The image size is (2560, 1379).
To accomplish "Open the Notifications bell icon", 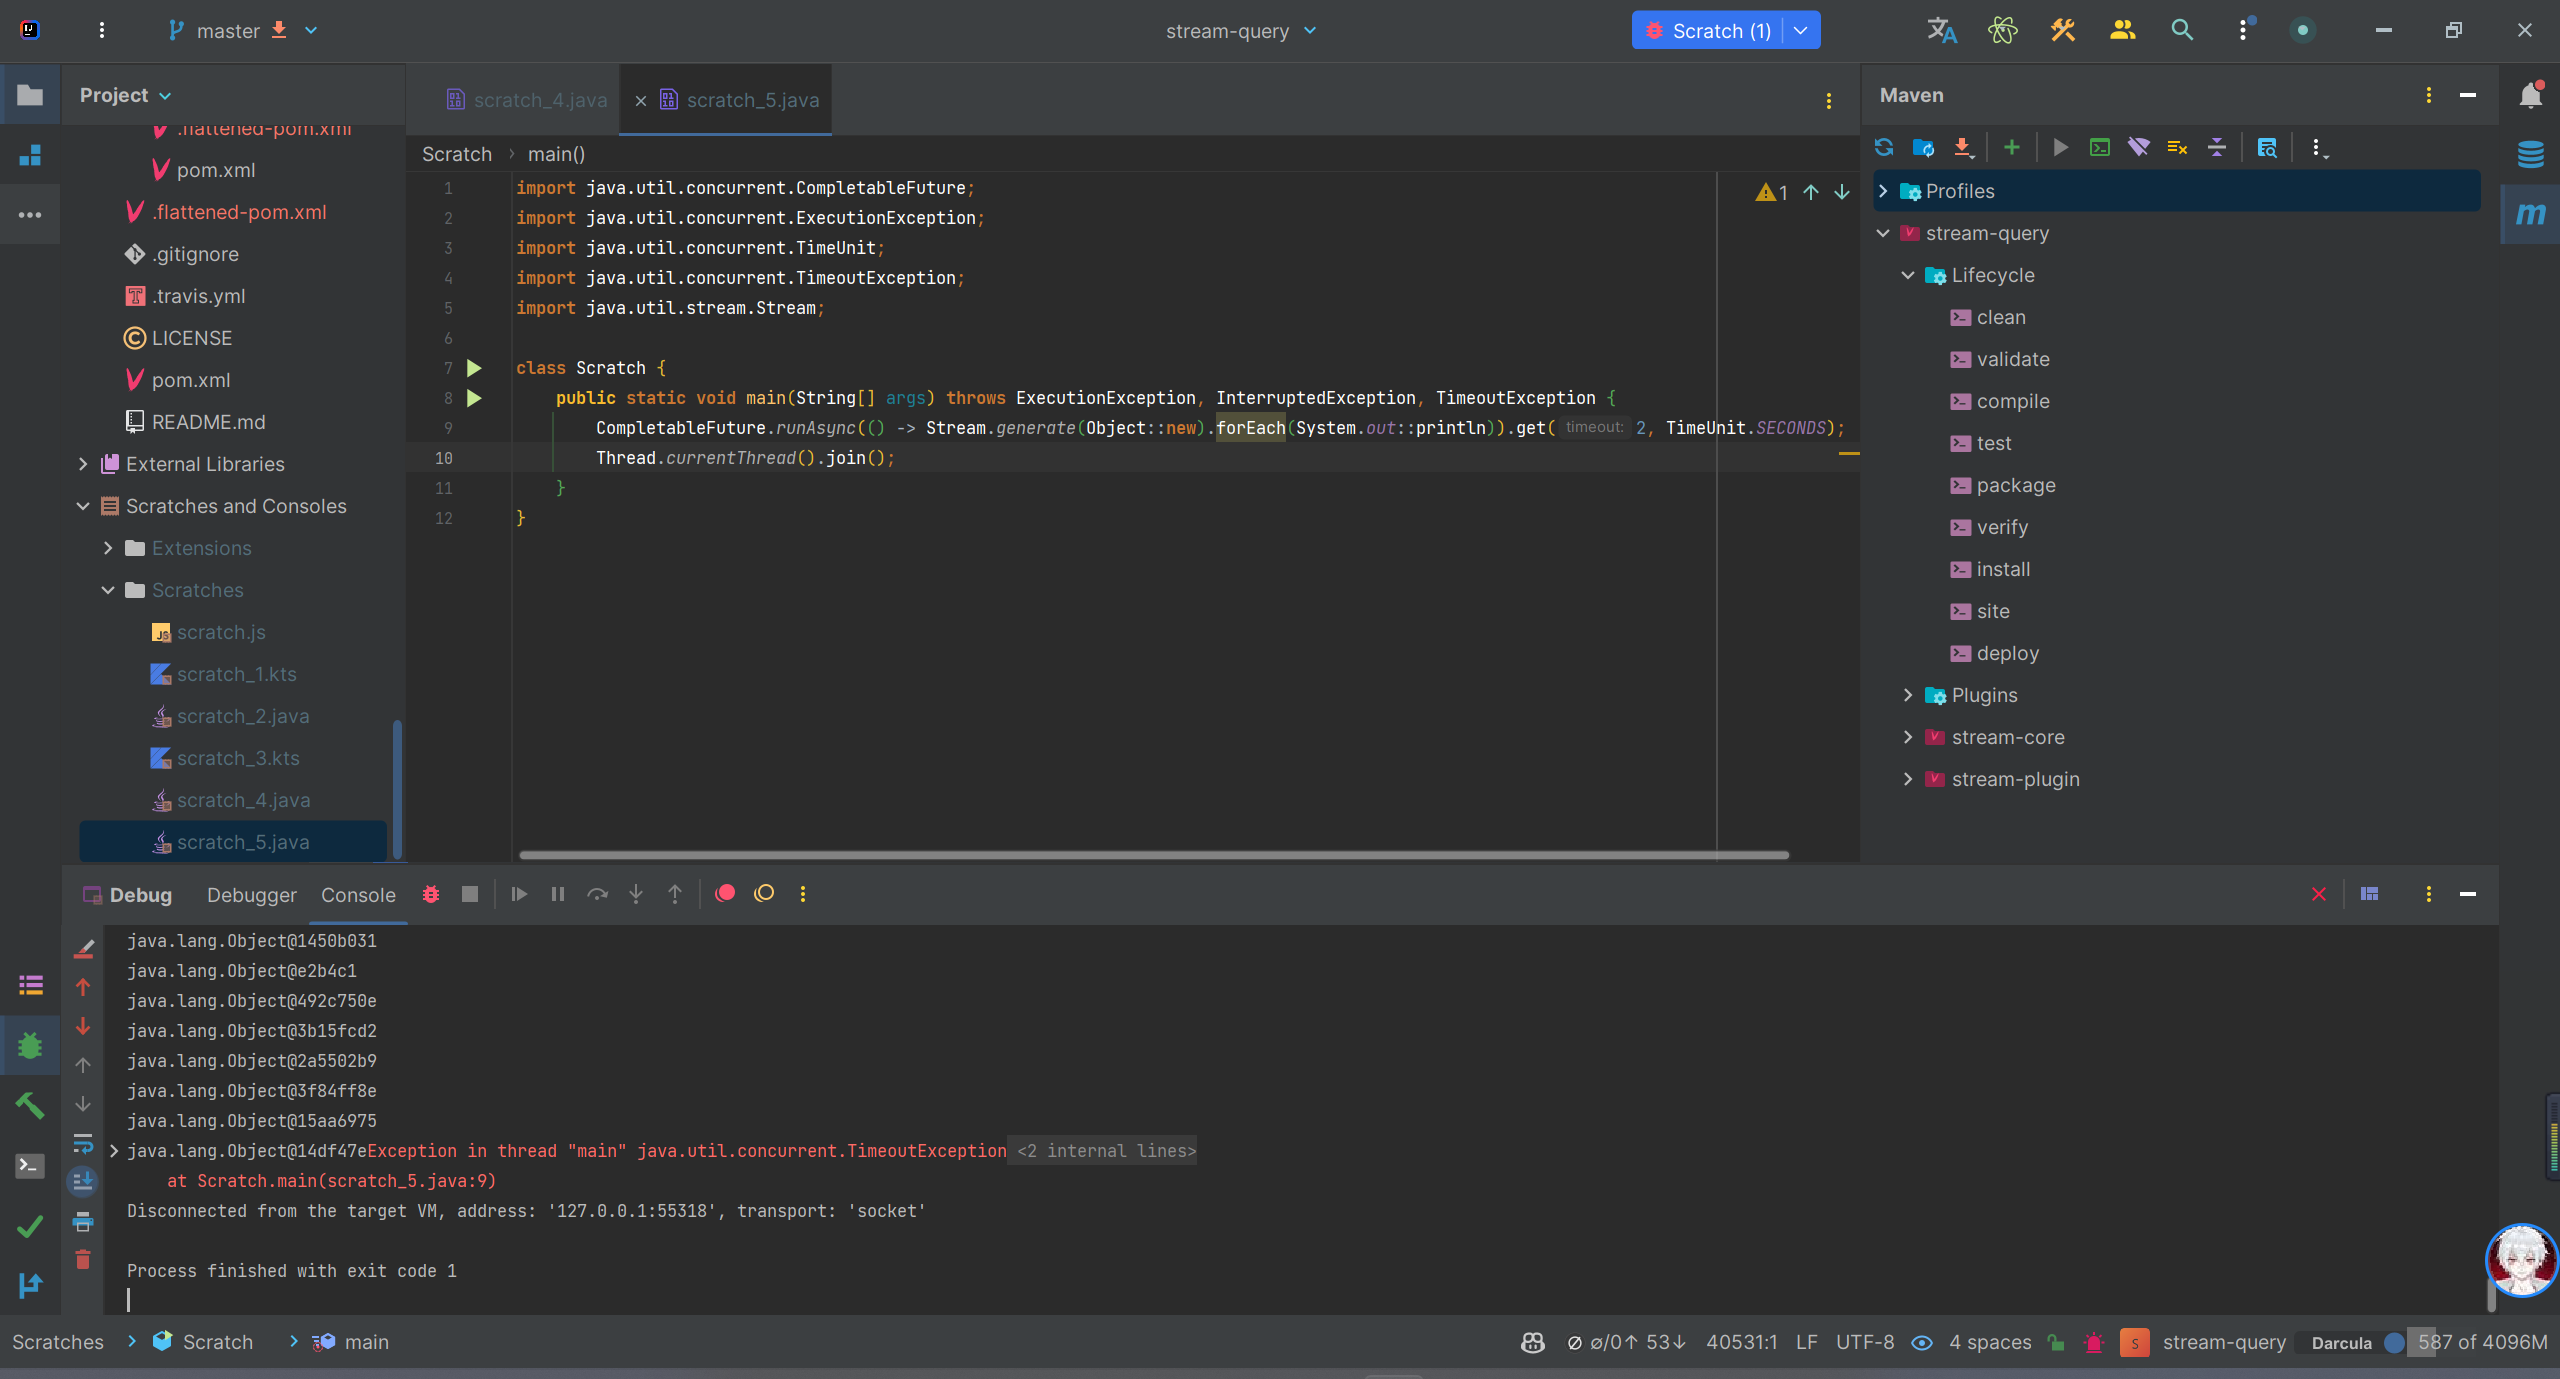I will click(x=2530, y=96).
